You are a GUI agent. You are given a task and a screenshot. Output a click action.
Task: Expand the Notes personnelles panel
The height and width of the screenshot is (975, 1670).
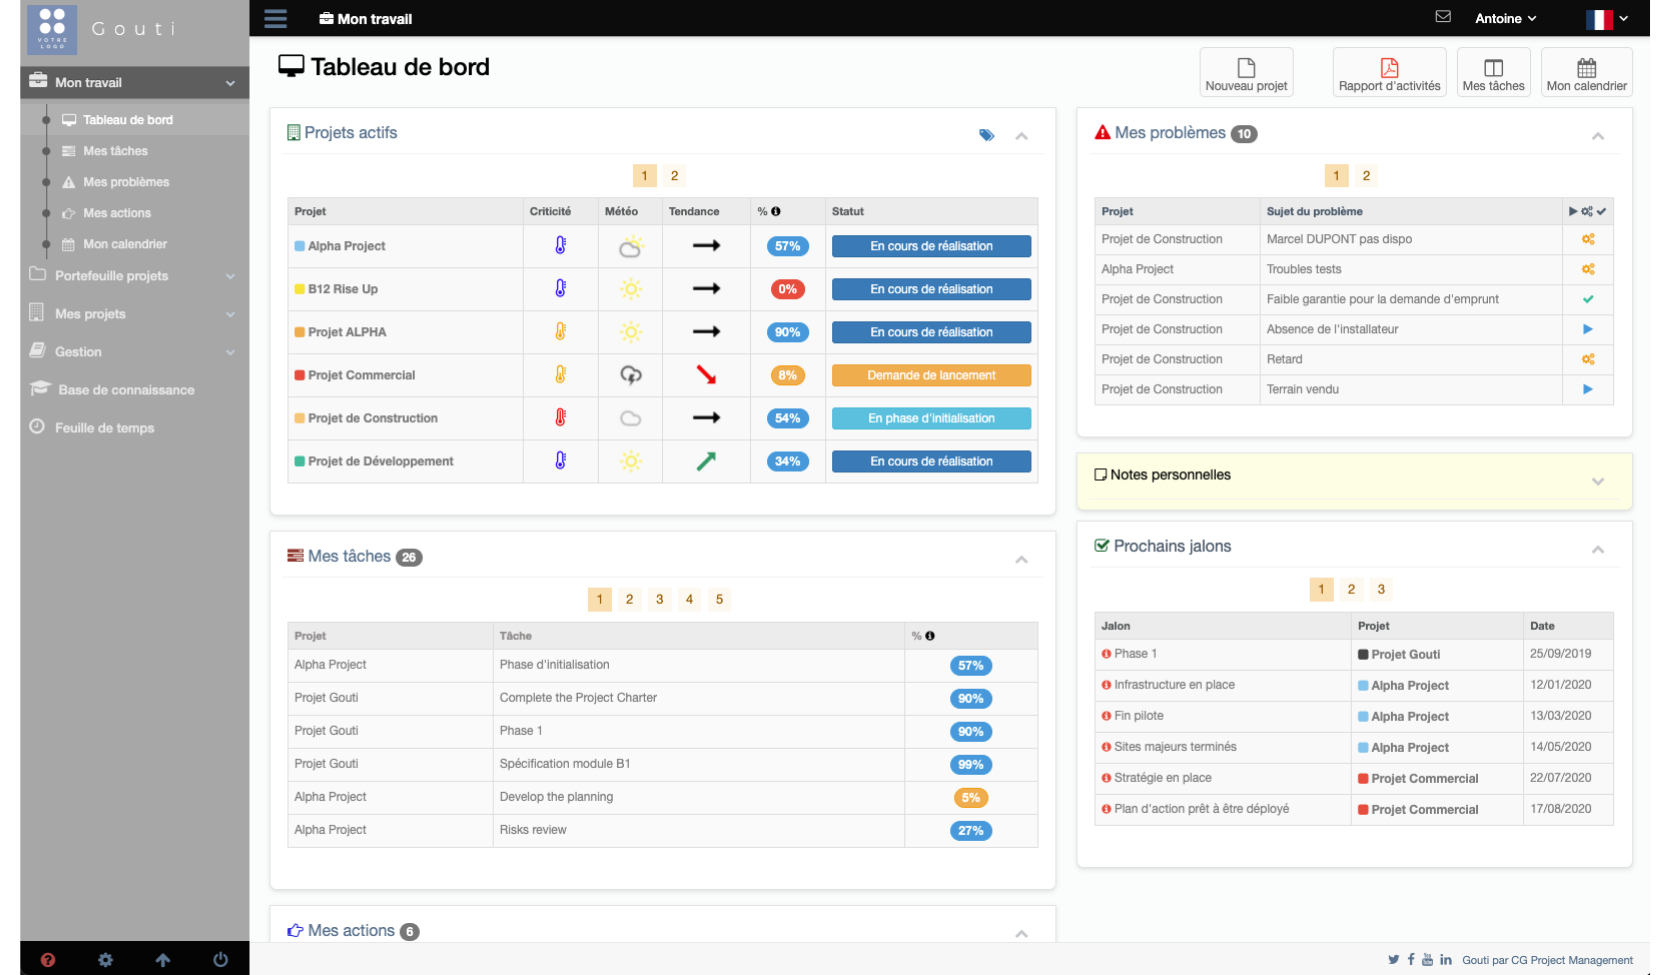pyautogui.click(x=1597, y=481)
